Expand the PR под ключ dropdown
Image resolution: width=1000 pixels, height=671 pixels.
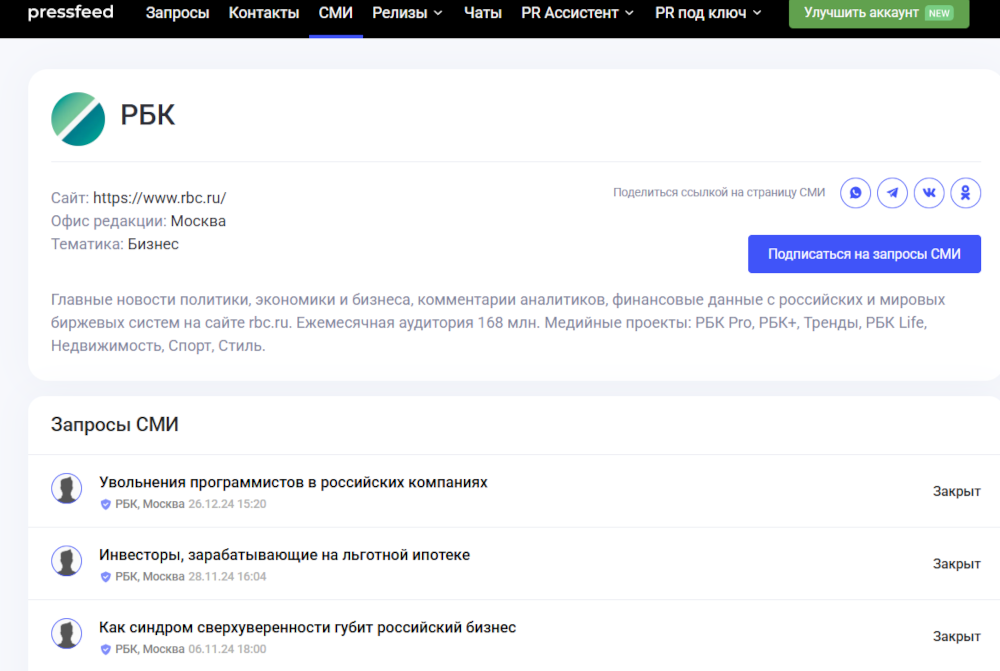click(x=709, y=13)
